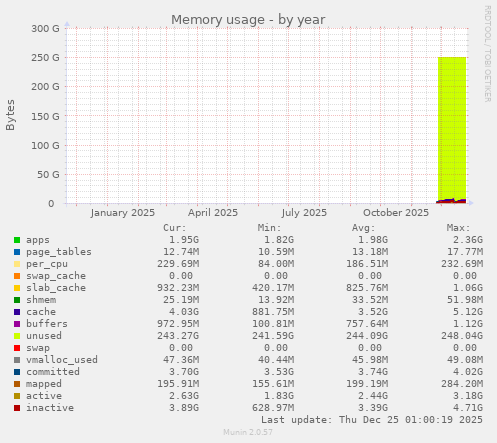
Task: Click the apps legend label
Action: pos(38,240)
